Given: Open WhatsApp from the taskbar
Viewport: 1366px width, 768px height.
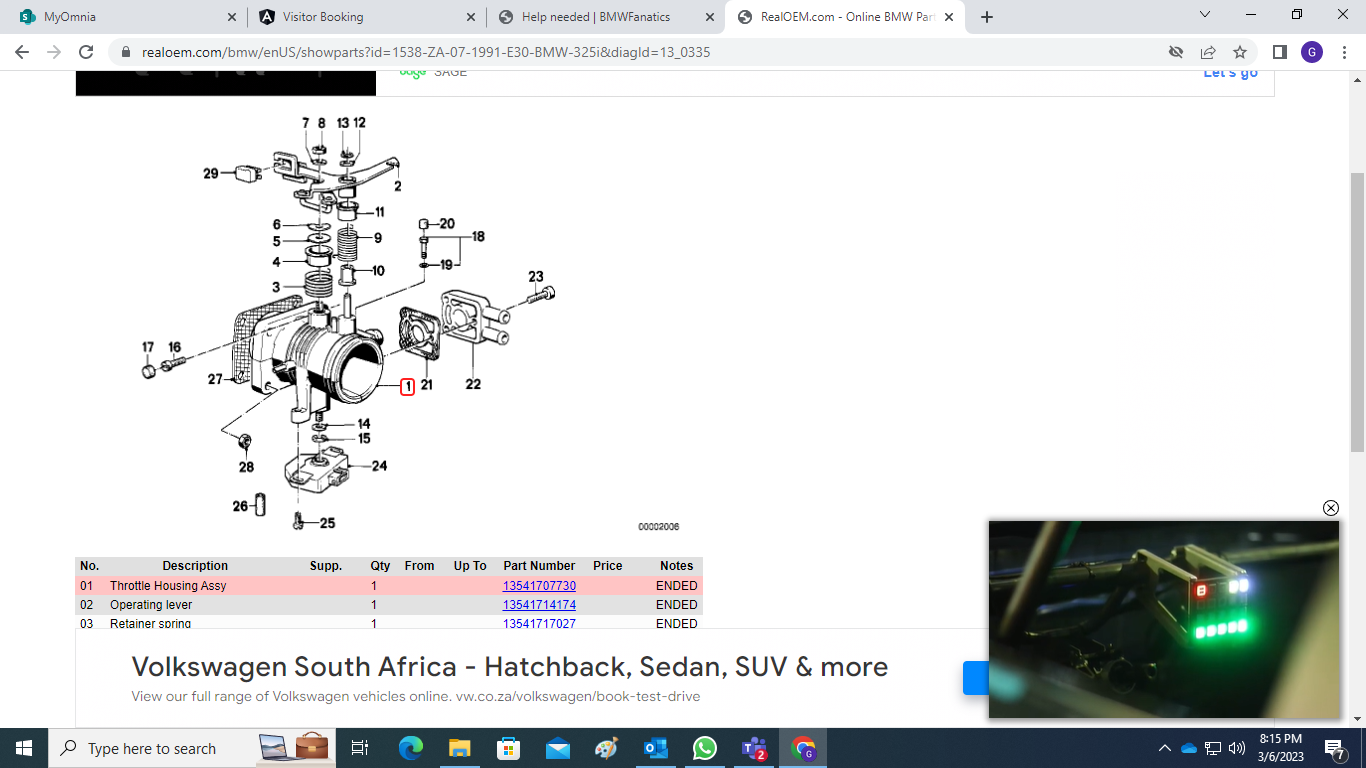Looking at the screenshot, I should (704, 748).
